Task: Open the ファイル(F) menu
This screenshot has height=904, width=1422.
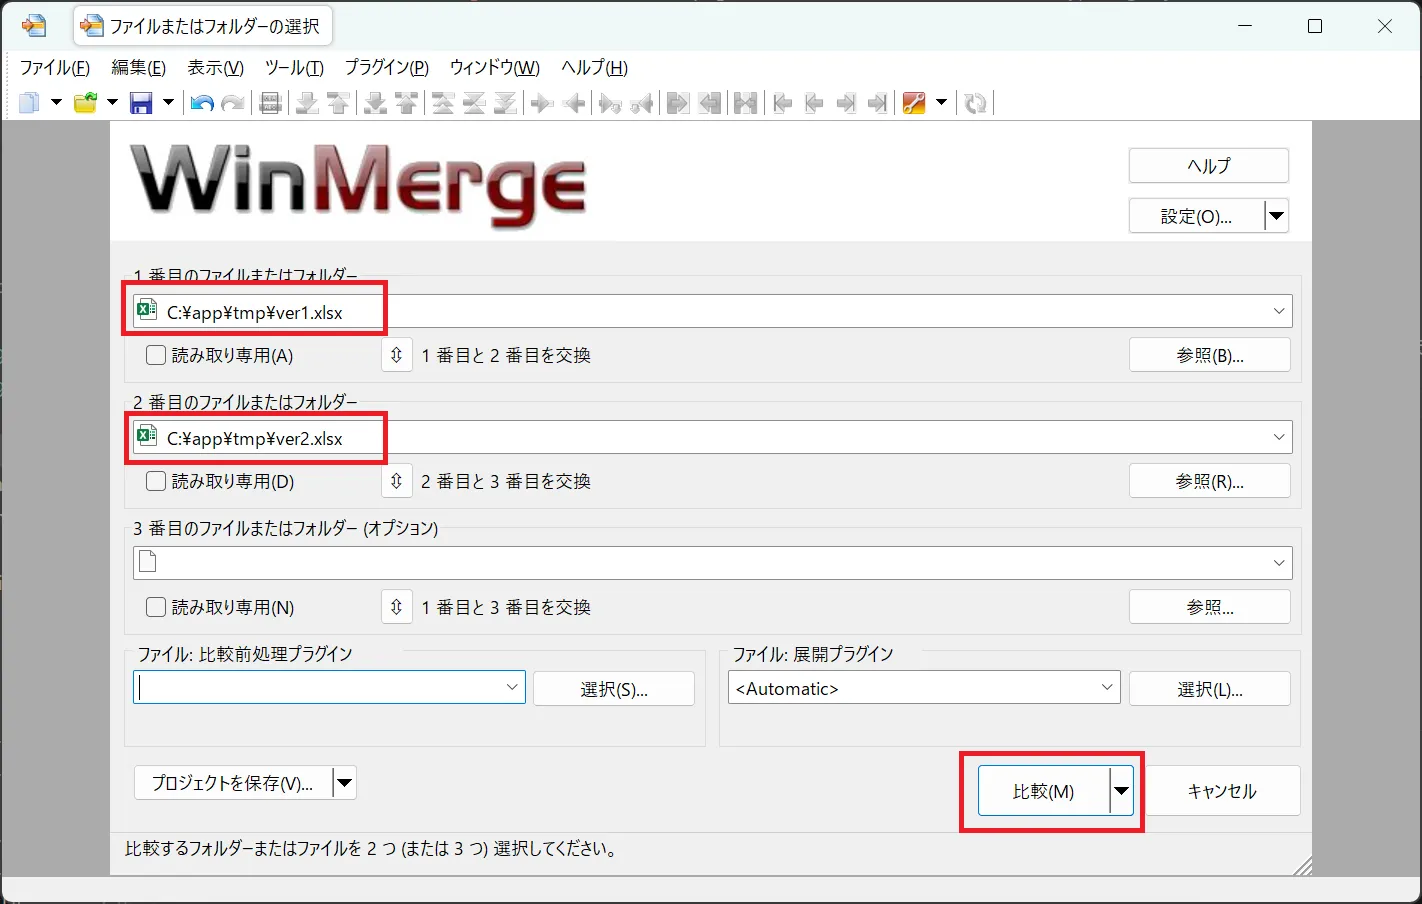Action: point(55,67)
